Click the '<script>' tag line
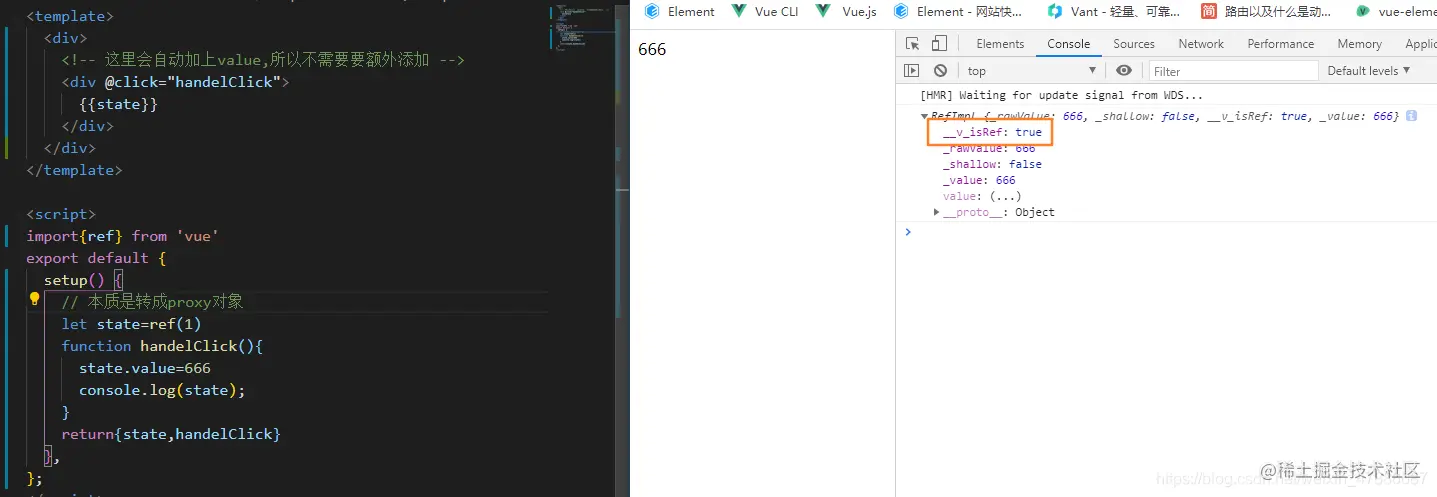Image resolution: width=1437 pixels, height=497 pixels. 61,214
